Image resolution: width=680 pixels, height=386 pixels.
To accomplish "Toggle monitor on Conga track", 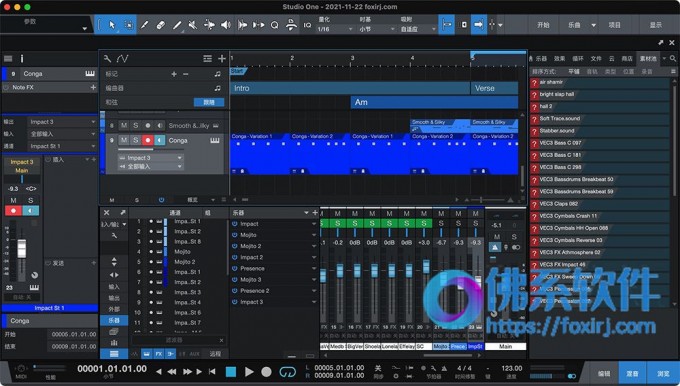I will click(x=160, y=140).
